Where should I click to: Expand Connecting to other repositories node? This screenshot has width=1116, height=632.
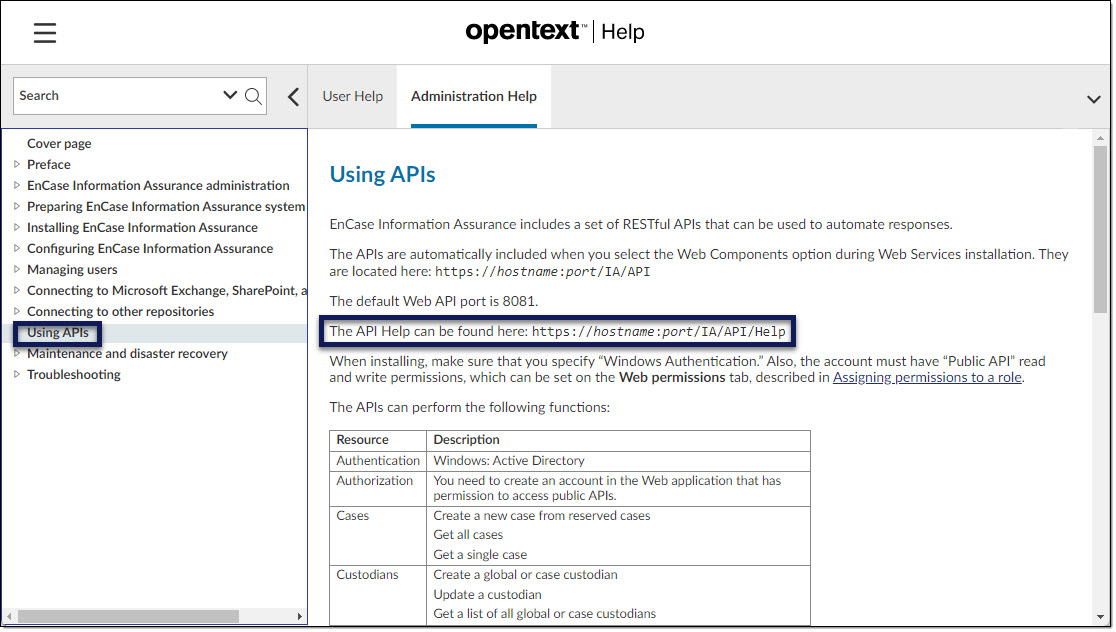pos(17,311)
